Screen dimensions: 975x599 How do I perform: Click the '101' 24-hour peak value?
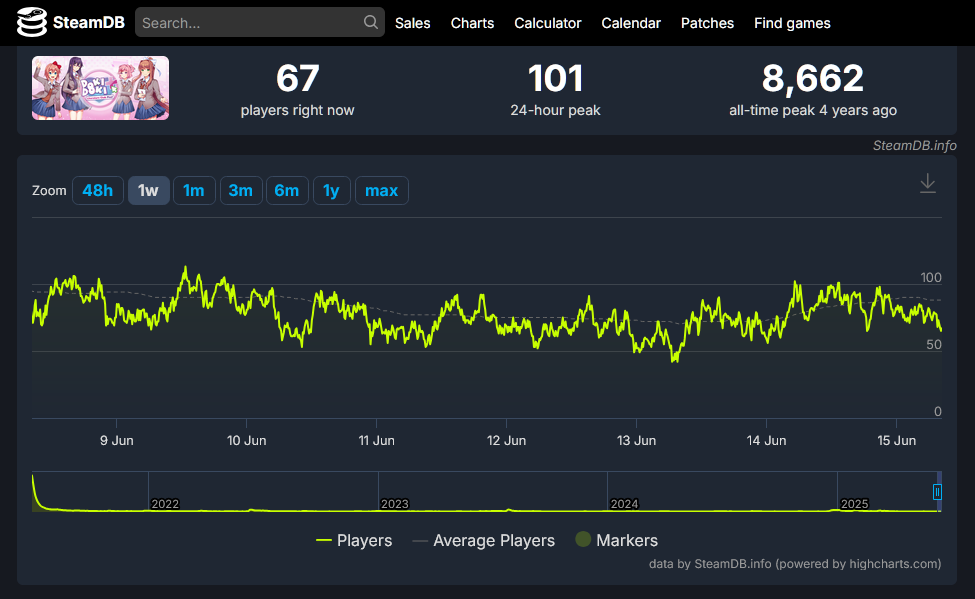pos(555,78)
